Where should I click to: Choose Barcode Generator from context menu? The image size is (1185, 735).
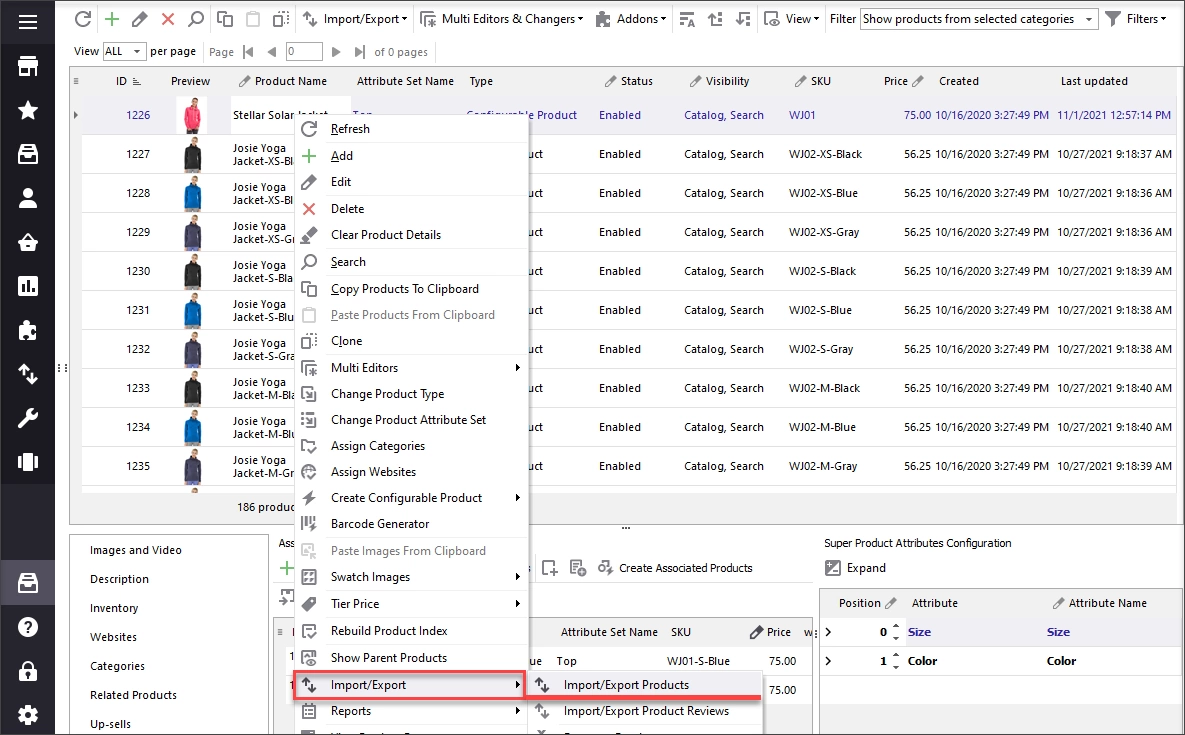411,524
